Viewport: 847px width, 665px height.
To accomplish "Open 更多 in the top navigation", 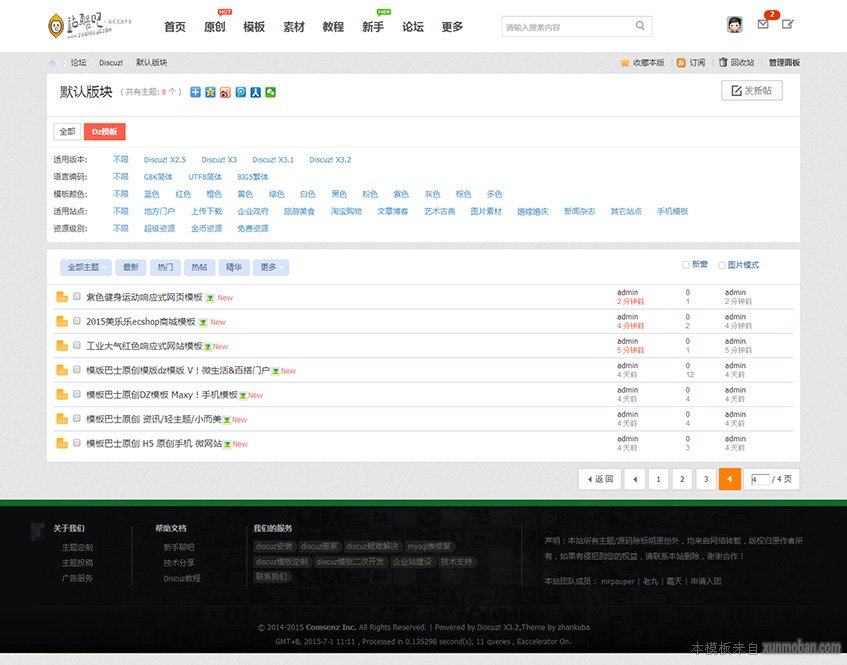I will pos(452,27).
